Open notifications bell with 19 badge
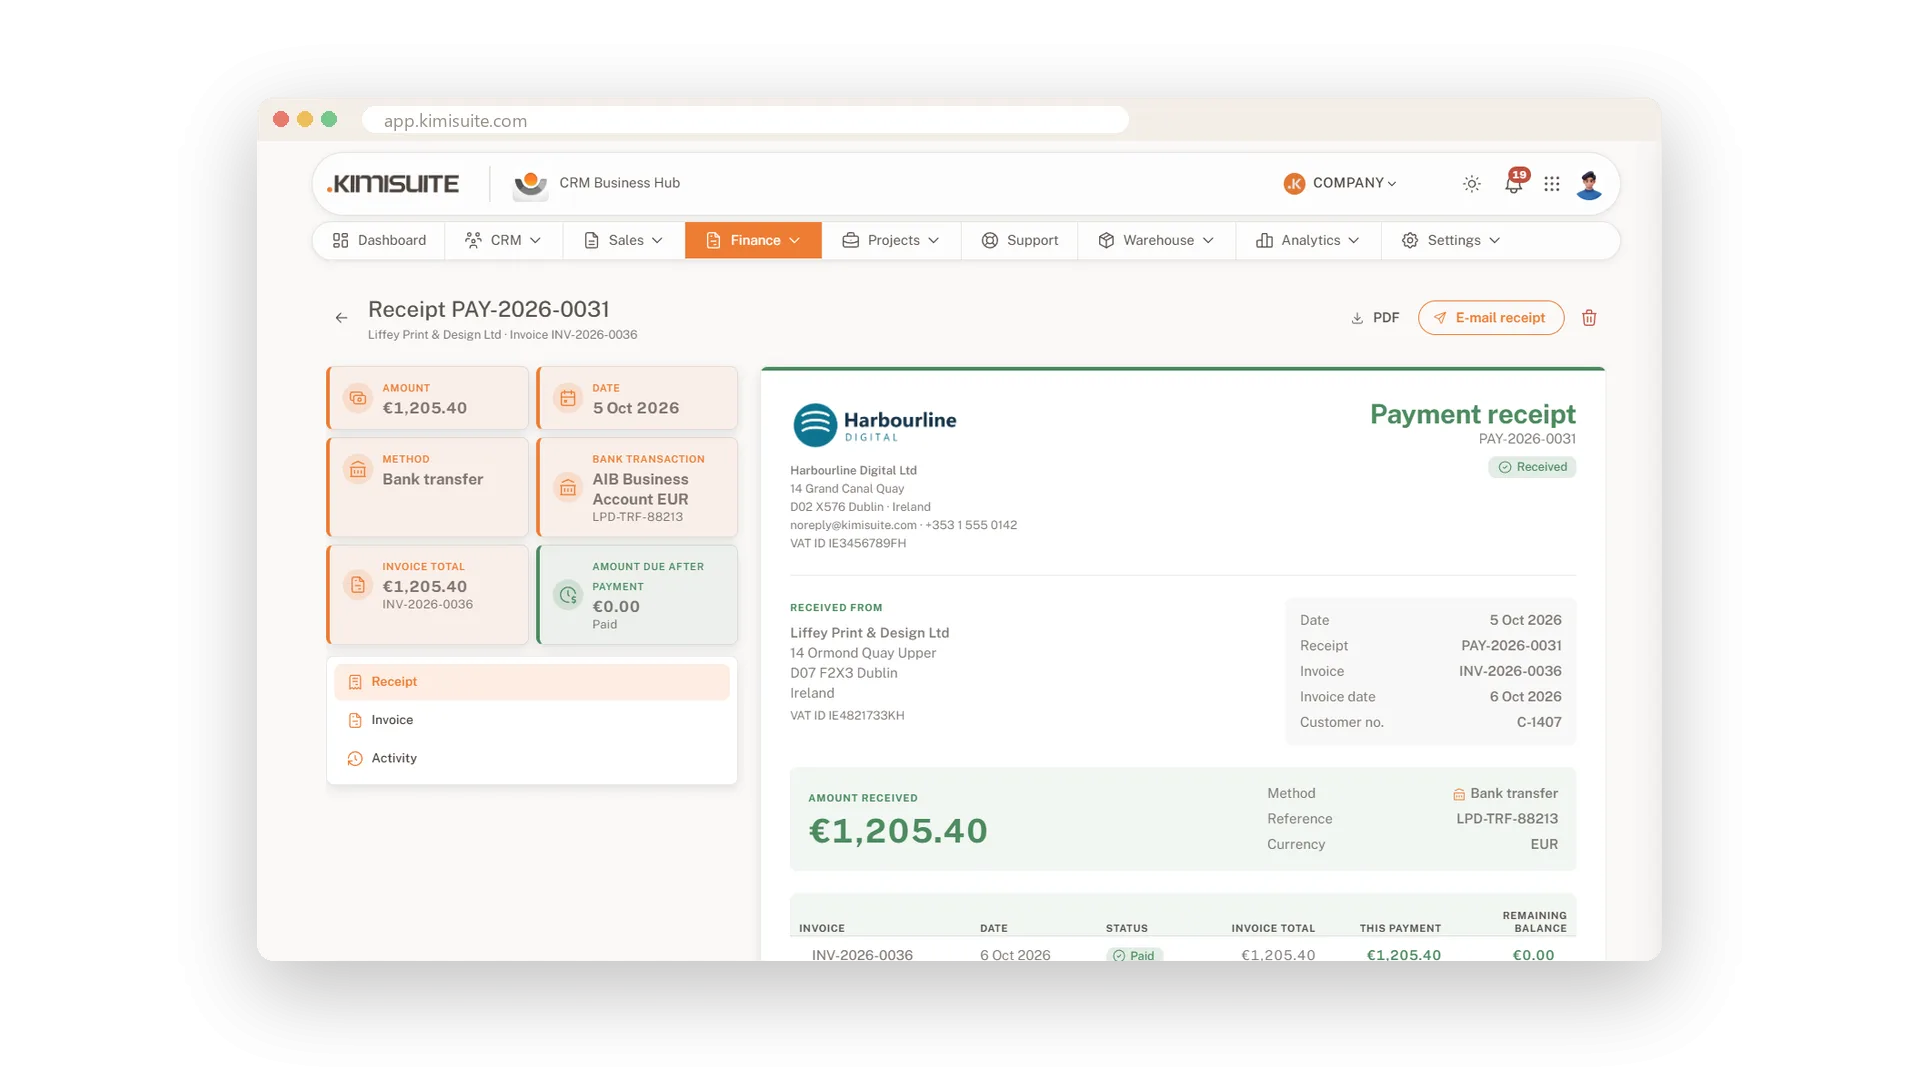 pyautogui.click(x=1514, y=182)
